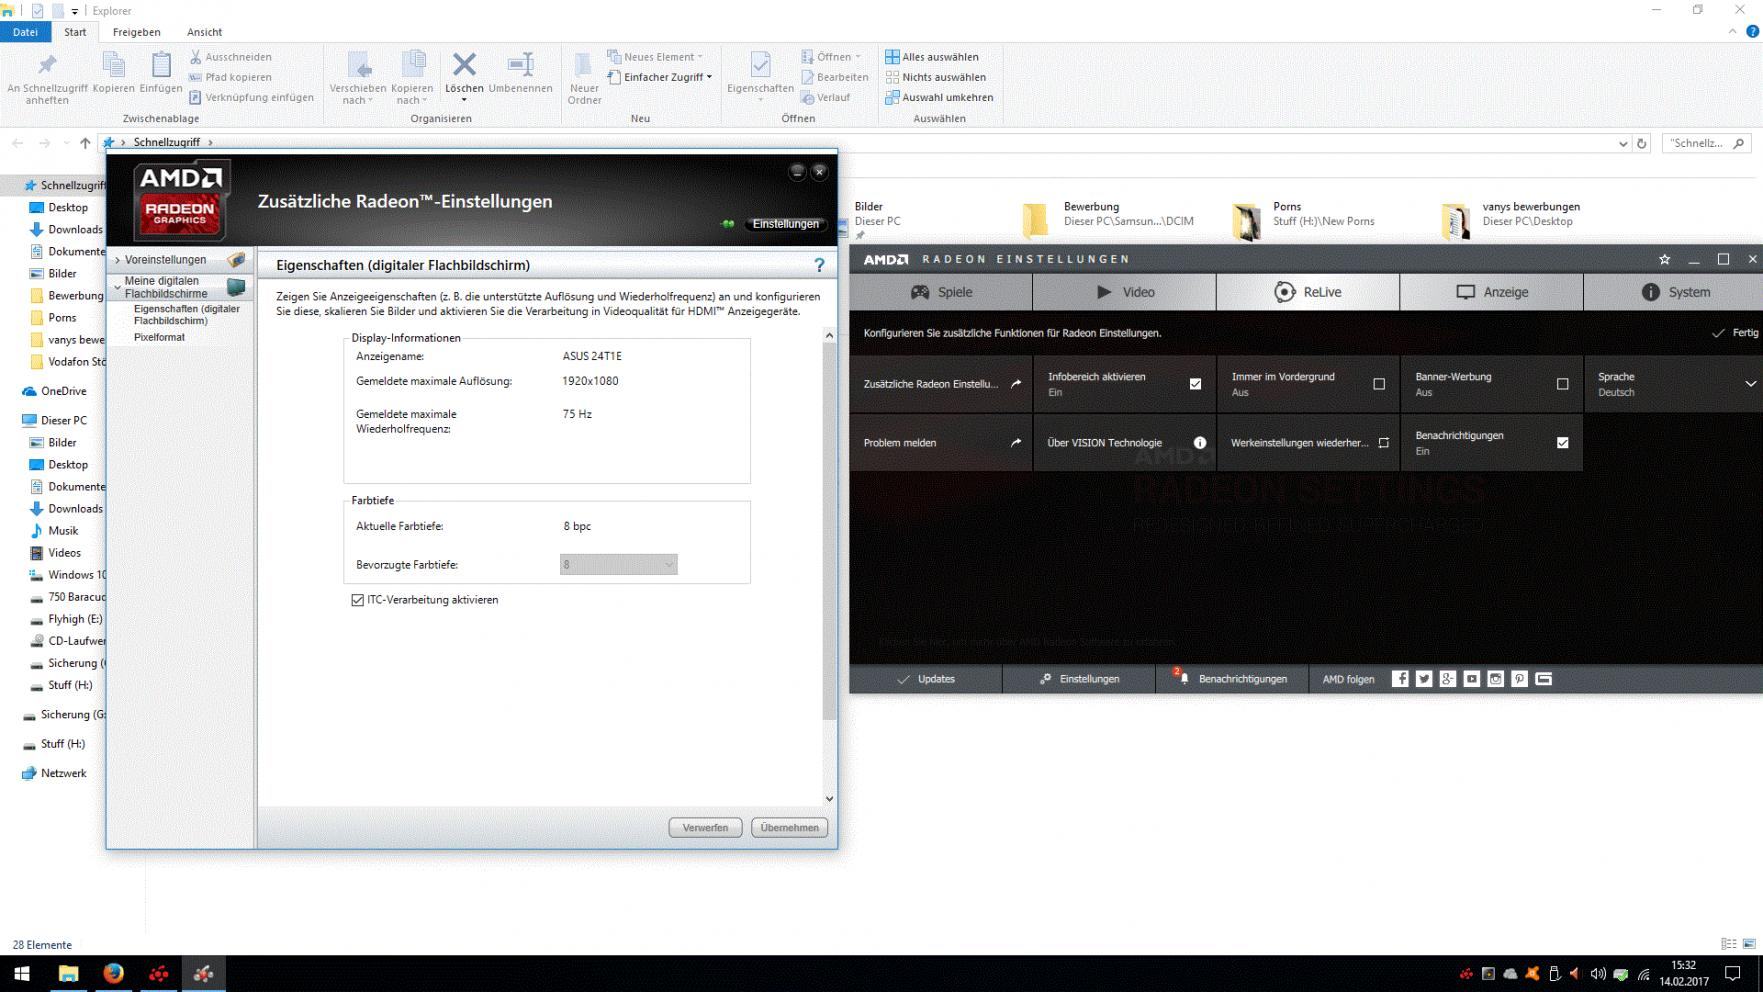Open the help question mark icon

819,265
